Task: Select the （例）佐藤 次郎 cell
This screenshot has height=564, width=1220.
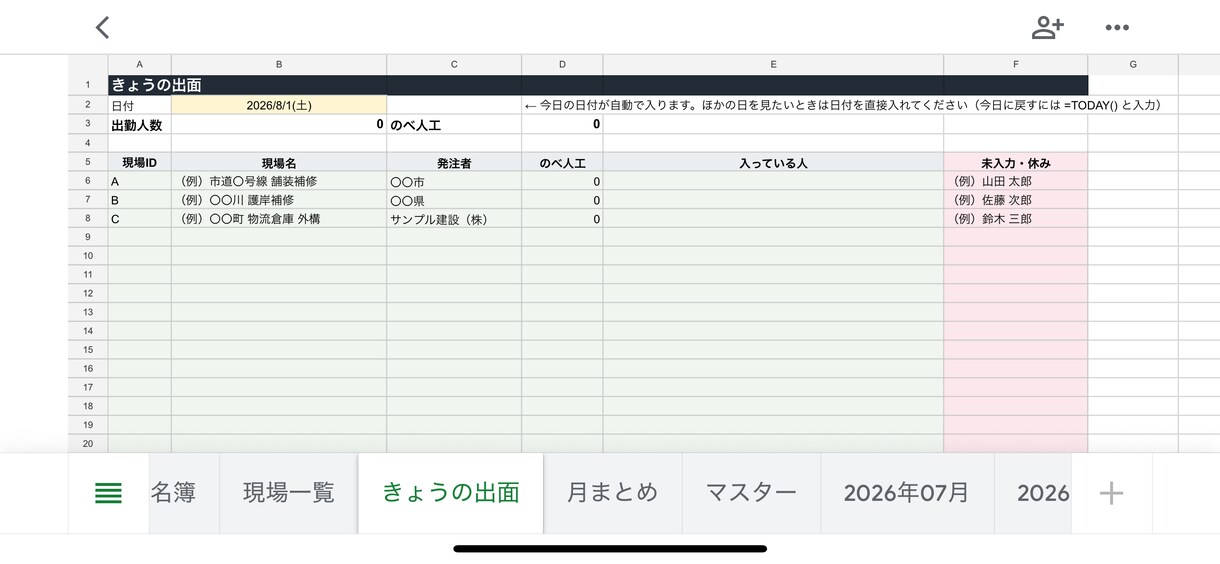Action: [1016, 200]
